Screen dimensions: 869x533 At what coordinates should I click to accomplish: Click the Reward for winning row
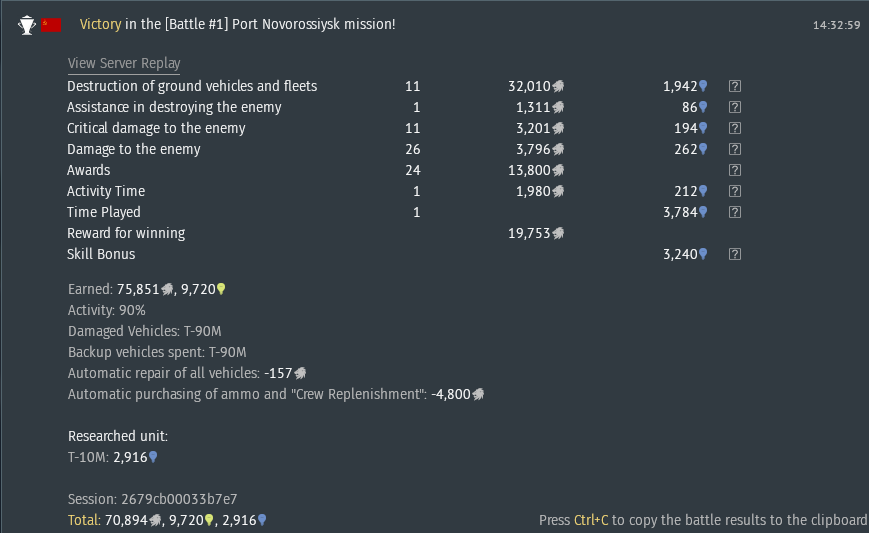click(x=316, y=233)
